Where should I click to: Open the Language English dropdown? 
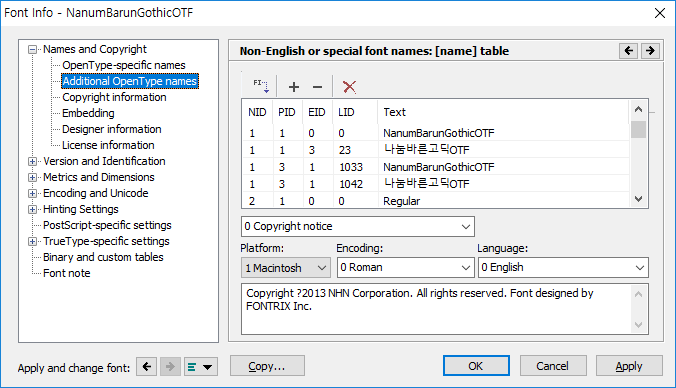pyautogui.click(x=563, y=268)
